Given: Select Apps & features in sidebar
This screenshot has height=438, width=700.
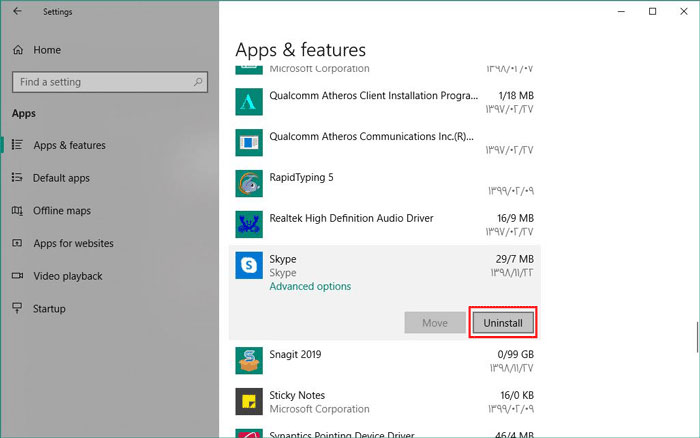Looking at the screenshot, I should point(69,145).
